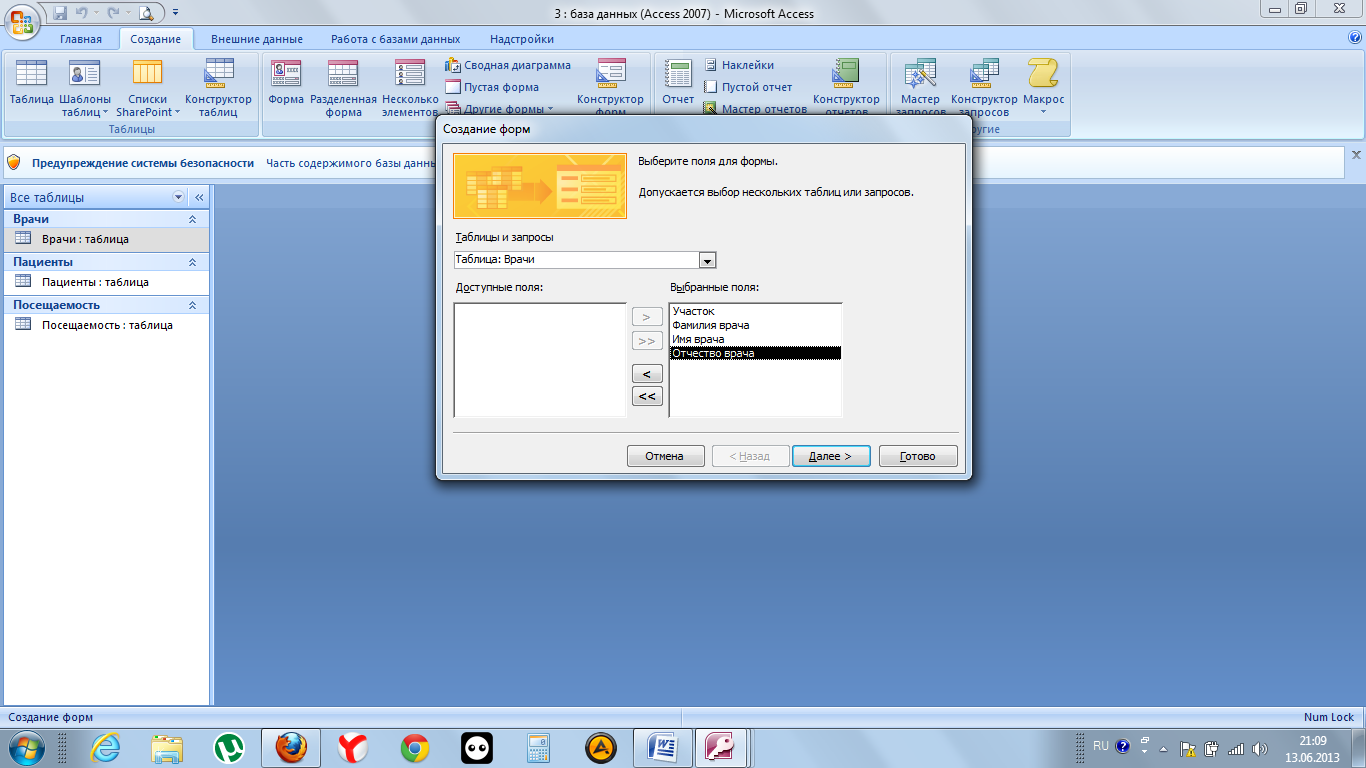Viewport: 1366px width, 768px height.
Task: Show hidden icons in the system tray
Action: pos(1163,748)
